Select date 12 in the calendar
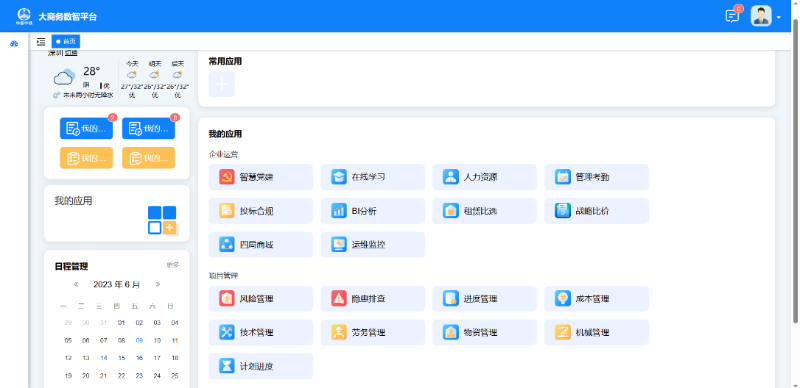Viewport: 800px width, 388px height. point(68,358)
